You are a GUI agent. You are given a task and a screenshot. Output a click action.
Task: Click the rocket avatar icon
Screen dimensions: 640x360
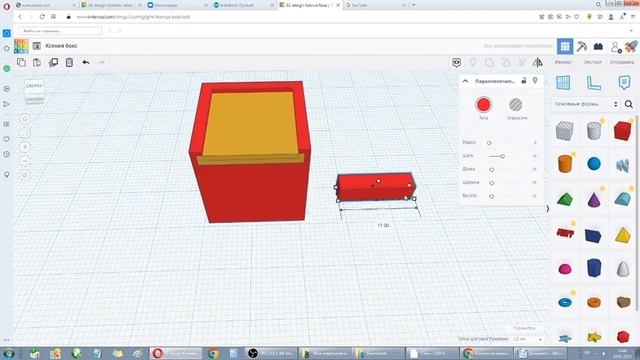click(631, 46)
